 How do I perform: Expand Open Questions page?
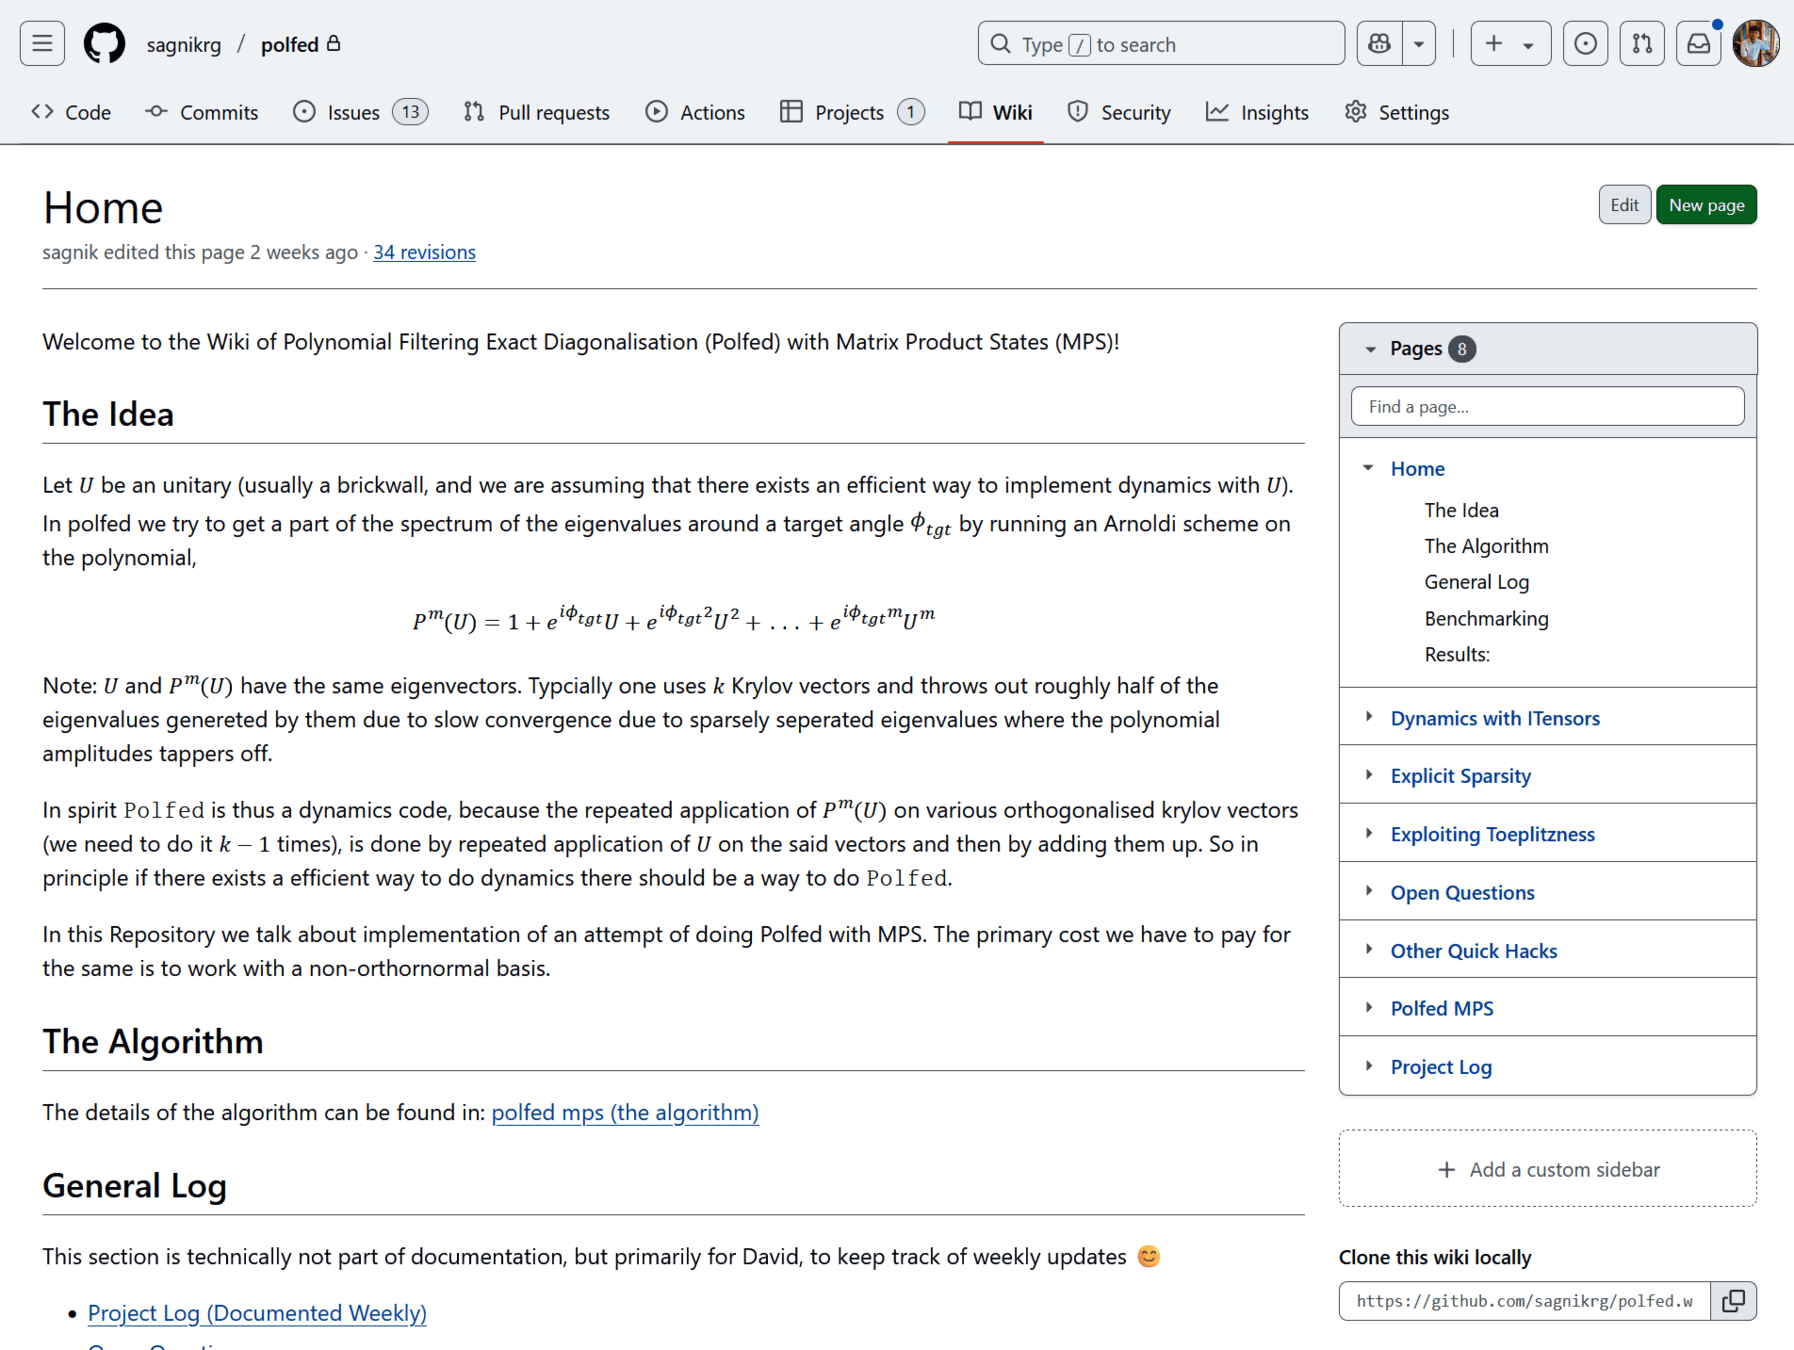coord(1368,891)
